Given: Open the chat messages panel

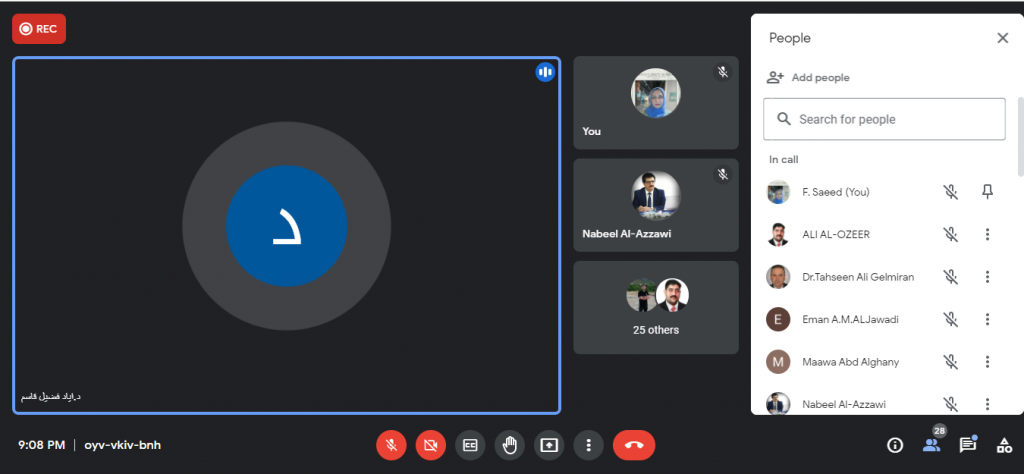Looking at the screenshot, I should pos(968,445).
